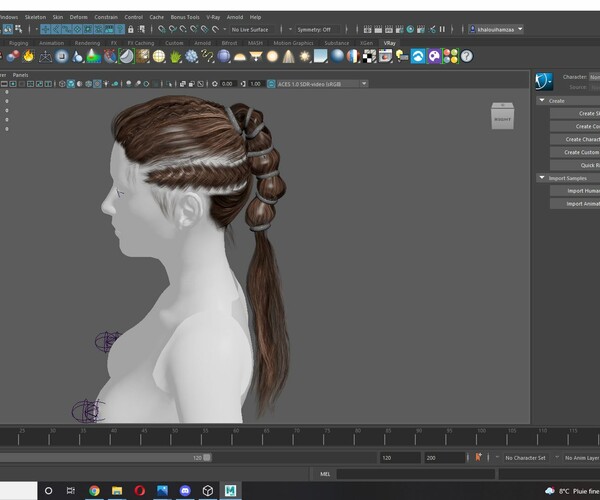Toggle the select by object type mode
Image resolution: width=600 pixels, height=500 pixels.
tap(8, 29)
